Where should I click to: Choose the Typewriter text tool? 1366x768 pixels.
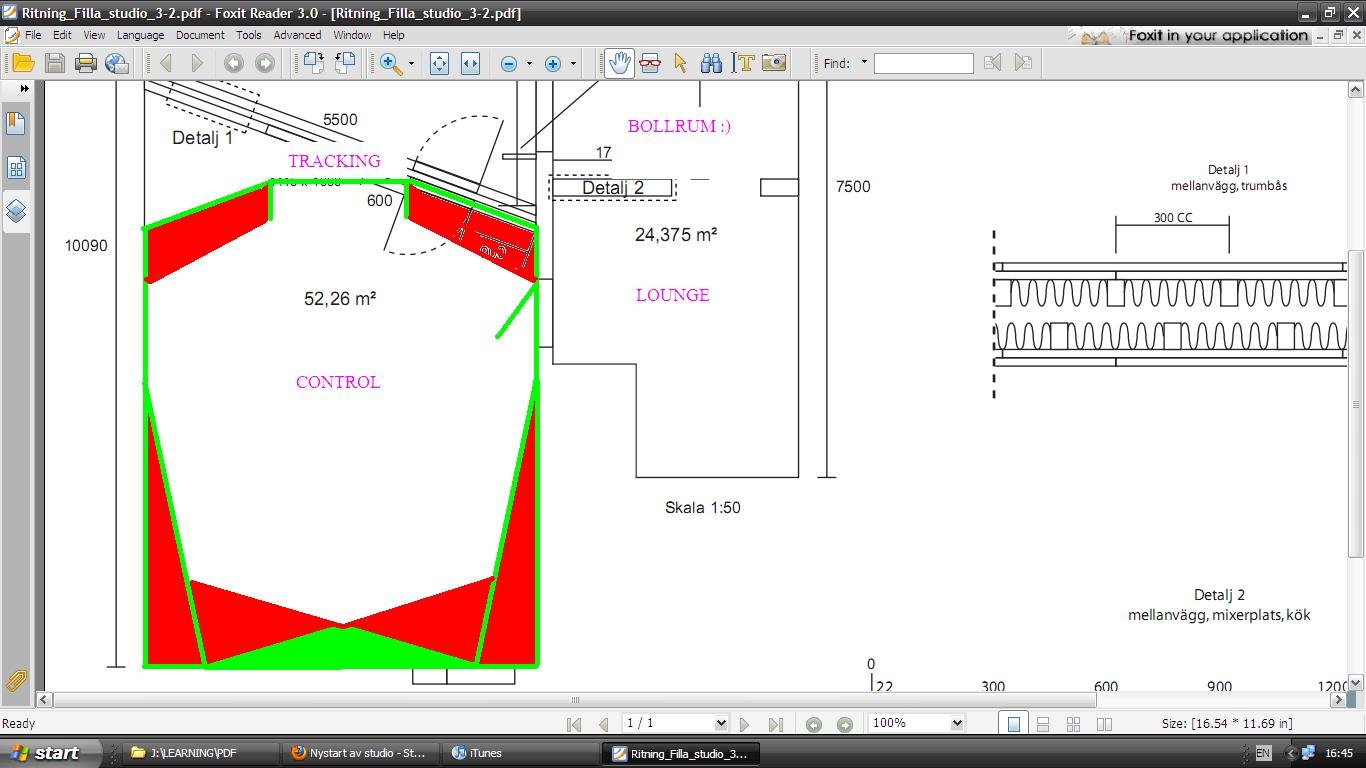coord(743,63)
